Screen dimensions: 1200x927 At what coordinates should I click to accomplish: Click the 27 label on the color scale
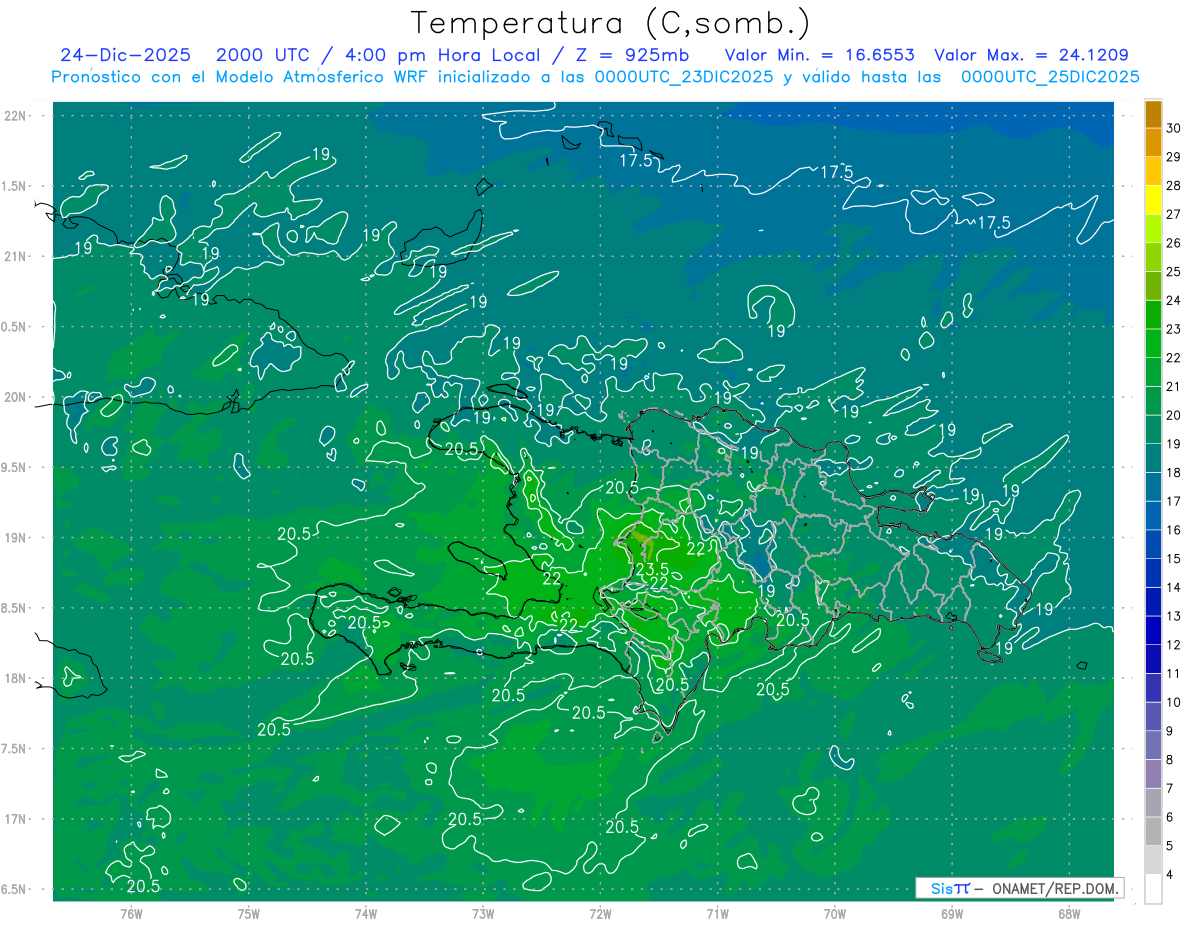point(1174,214)
